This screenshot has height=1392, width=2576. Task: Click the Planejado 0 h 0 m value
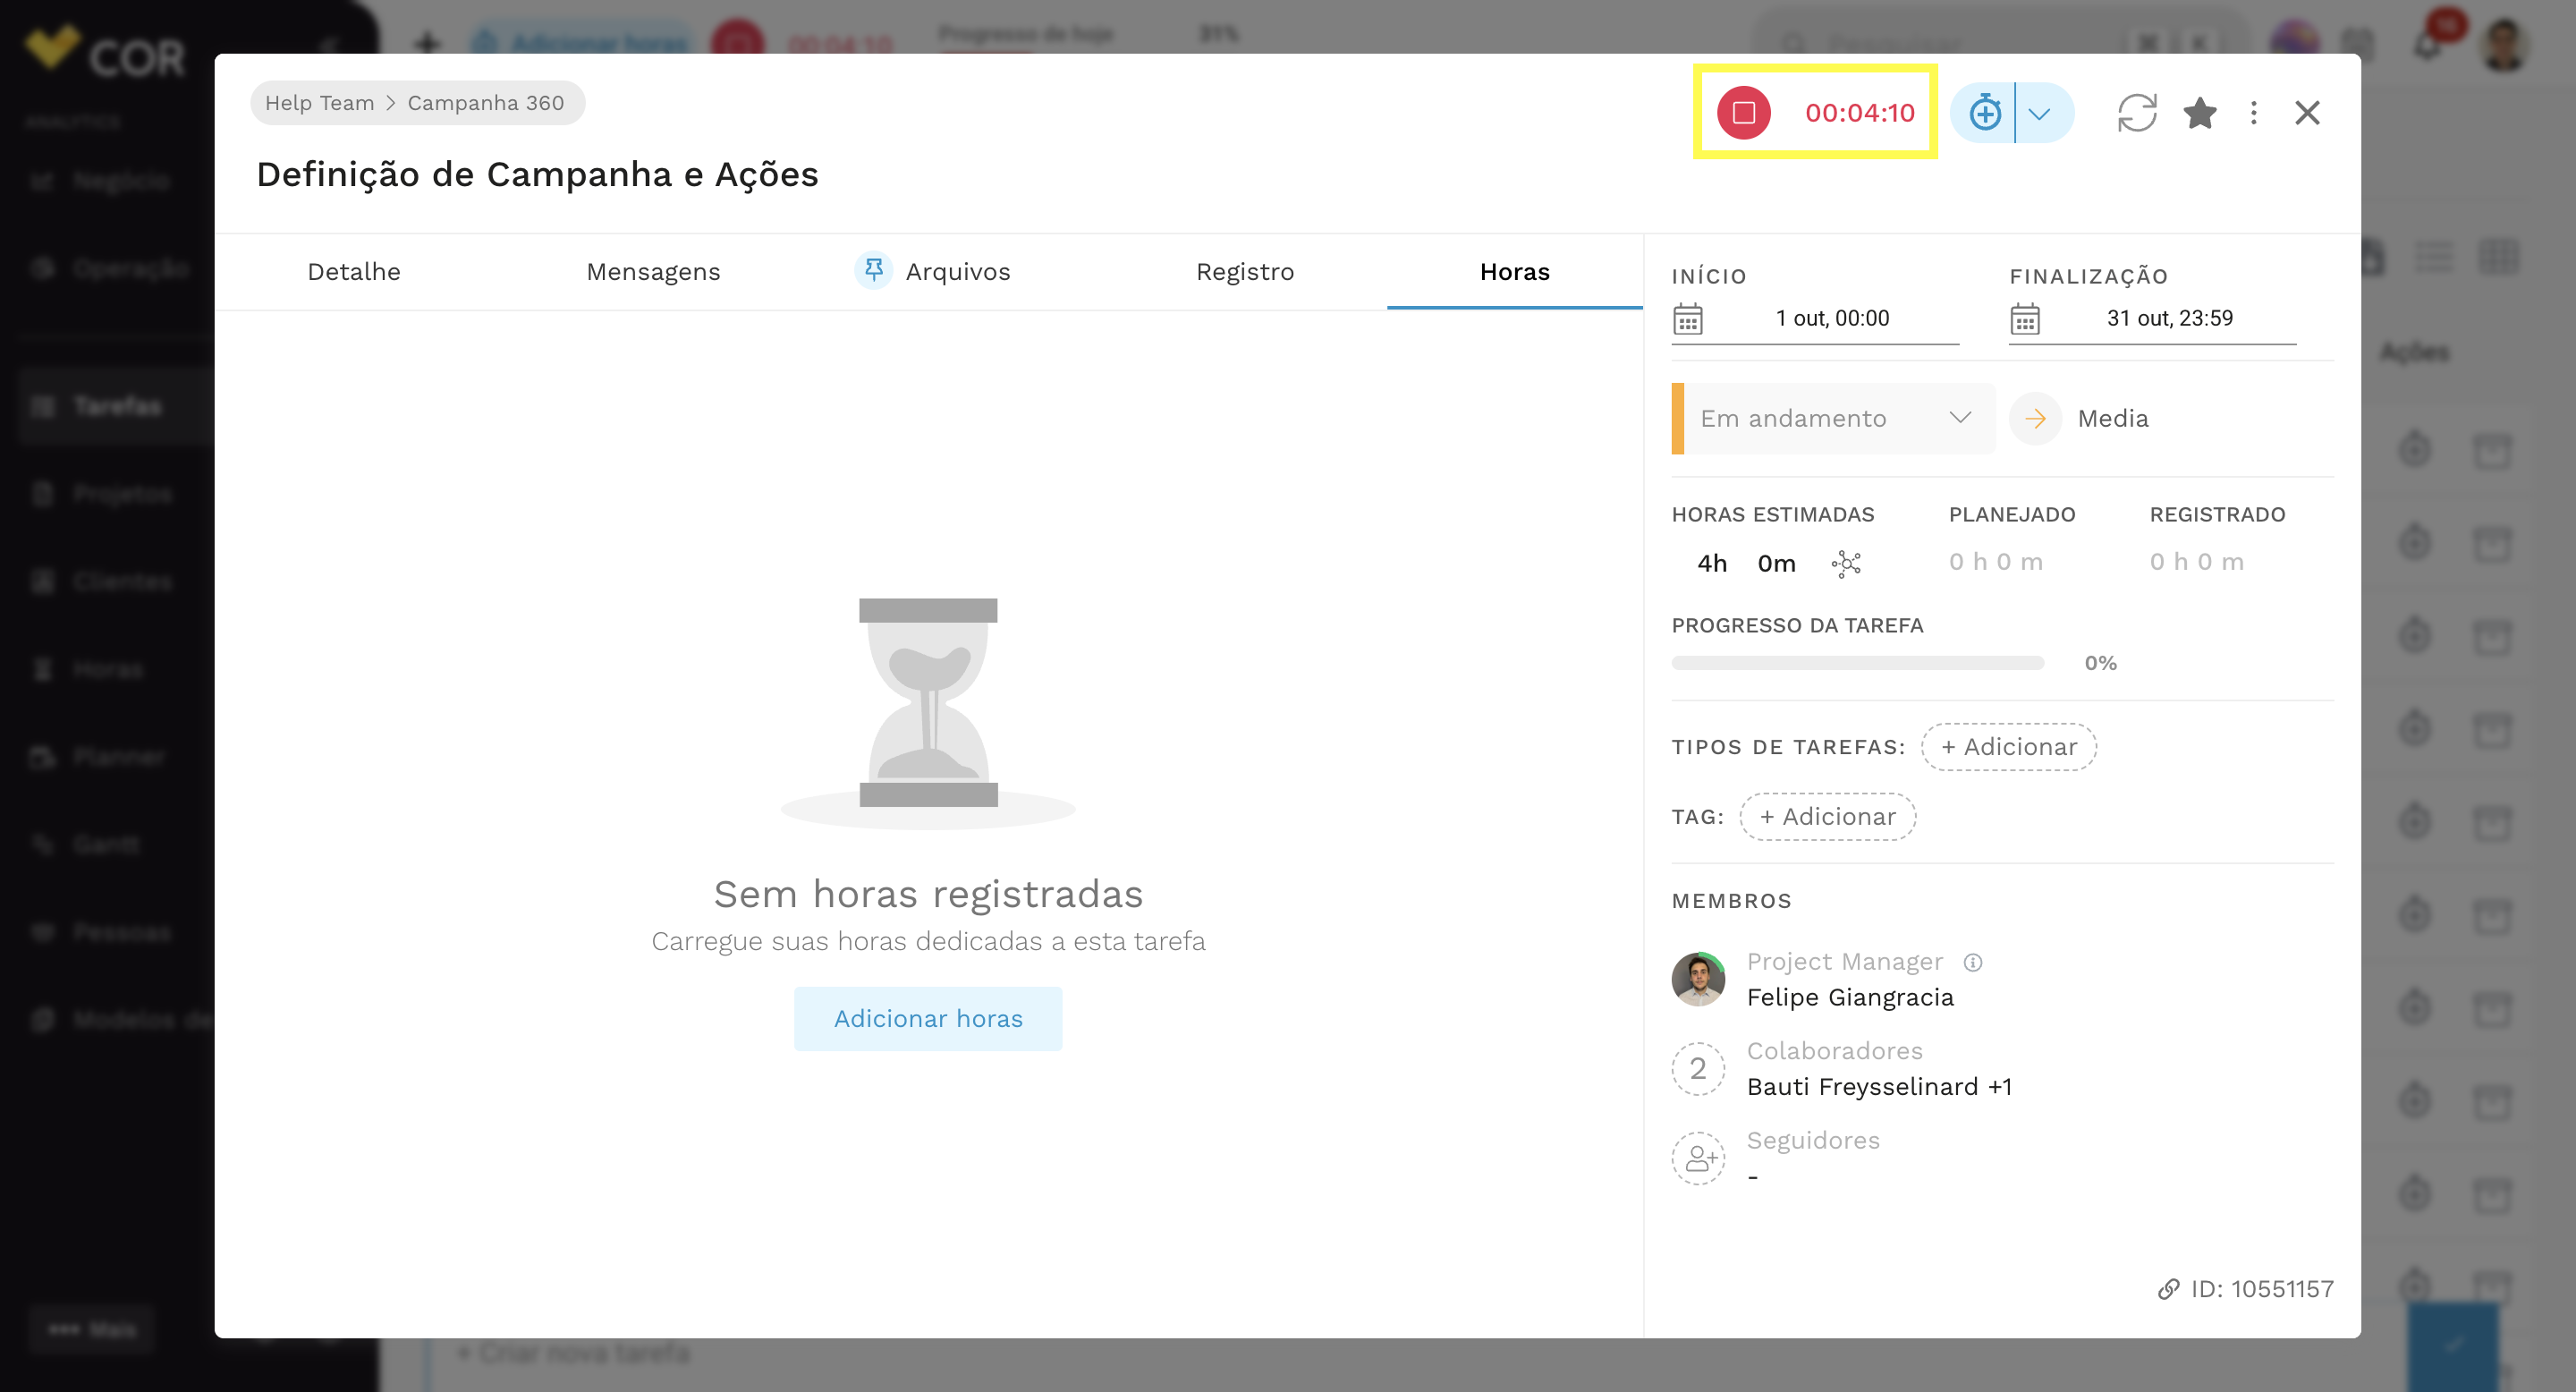[x=1995, y=562]
